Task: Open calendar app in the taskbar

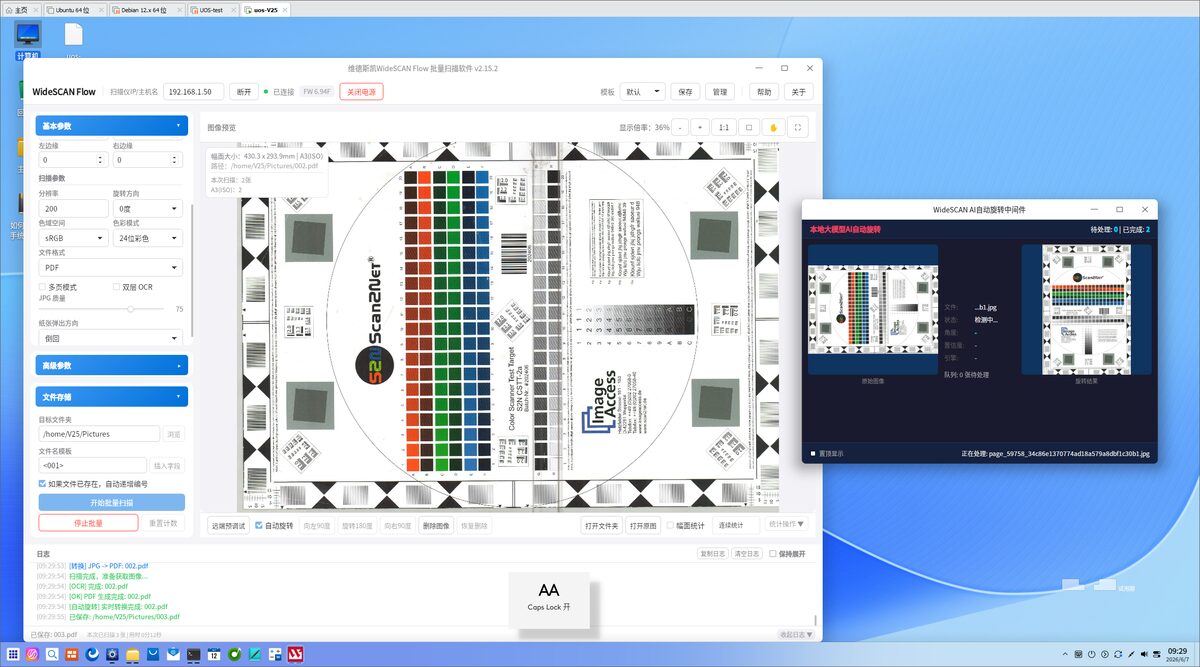Action: (x=214, y=654)
